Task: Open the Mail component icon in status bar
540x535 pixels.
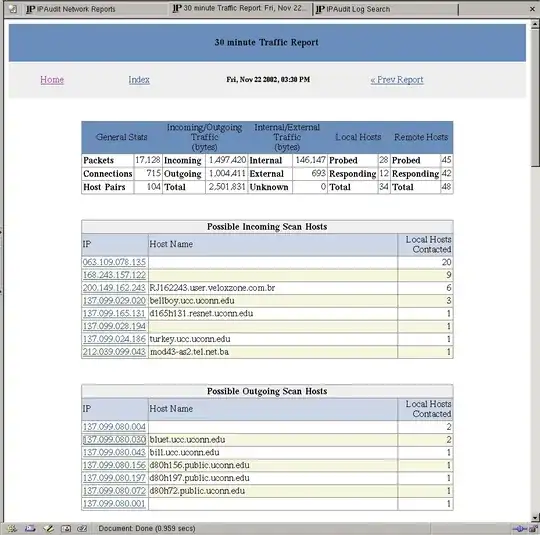Action: [x=30, y=528]
